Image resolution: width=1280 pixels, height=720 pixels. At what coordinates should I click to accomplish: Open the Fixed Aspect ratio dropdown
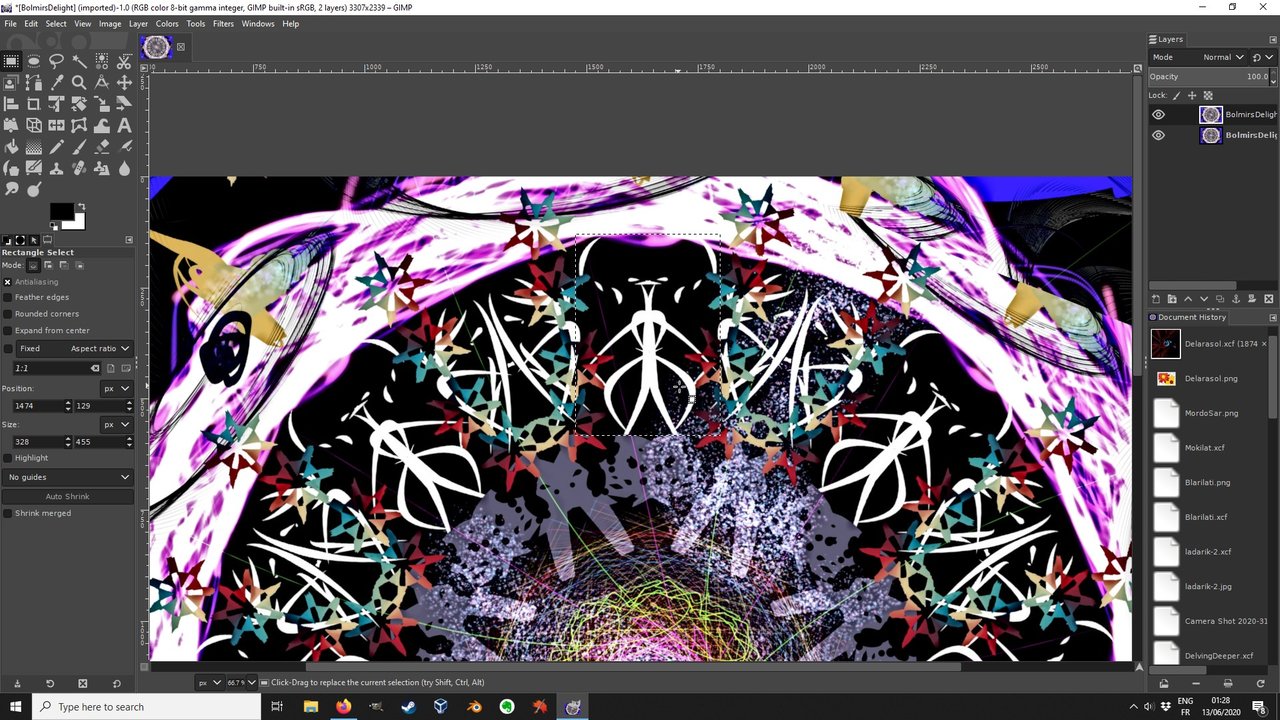[75, 348]
